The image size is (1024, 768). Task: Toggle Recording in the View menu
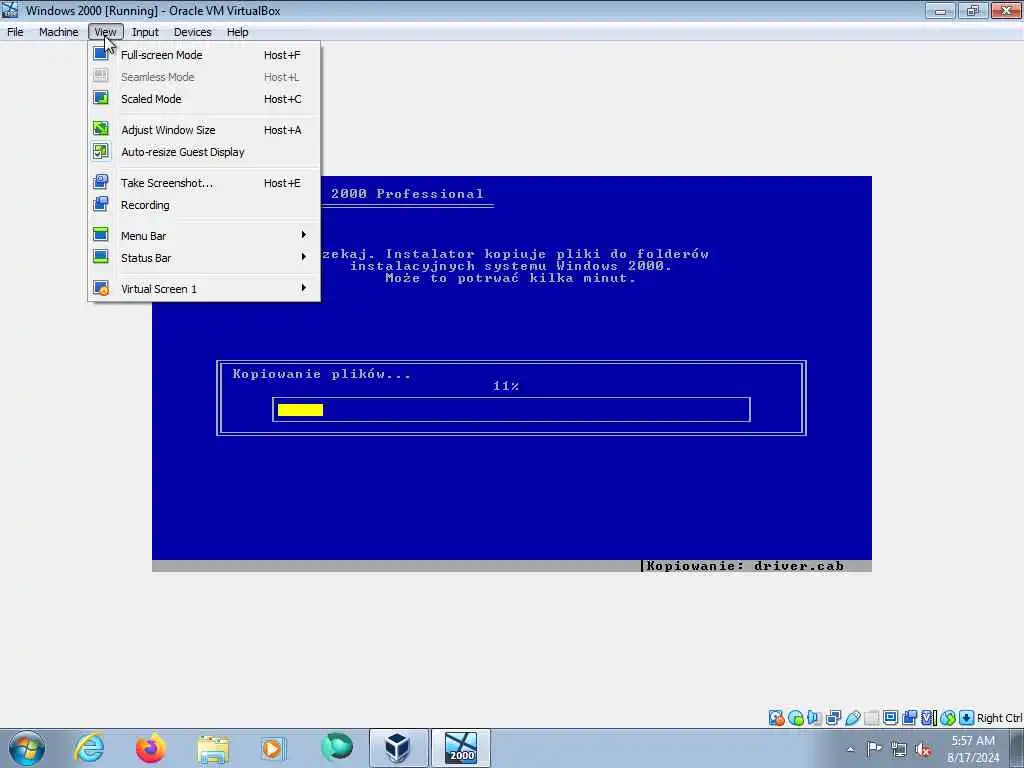coord(204,204)
